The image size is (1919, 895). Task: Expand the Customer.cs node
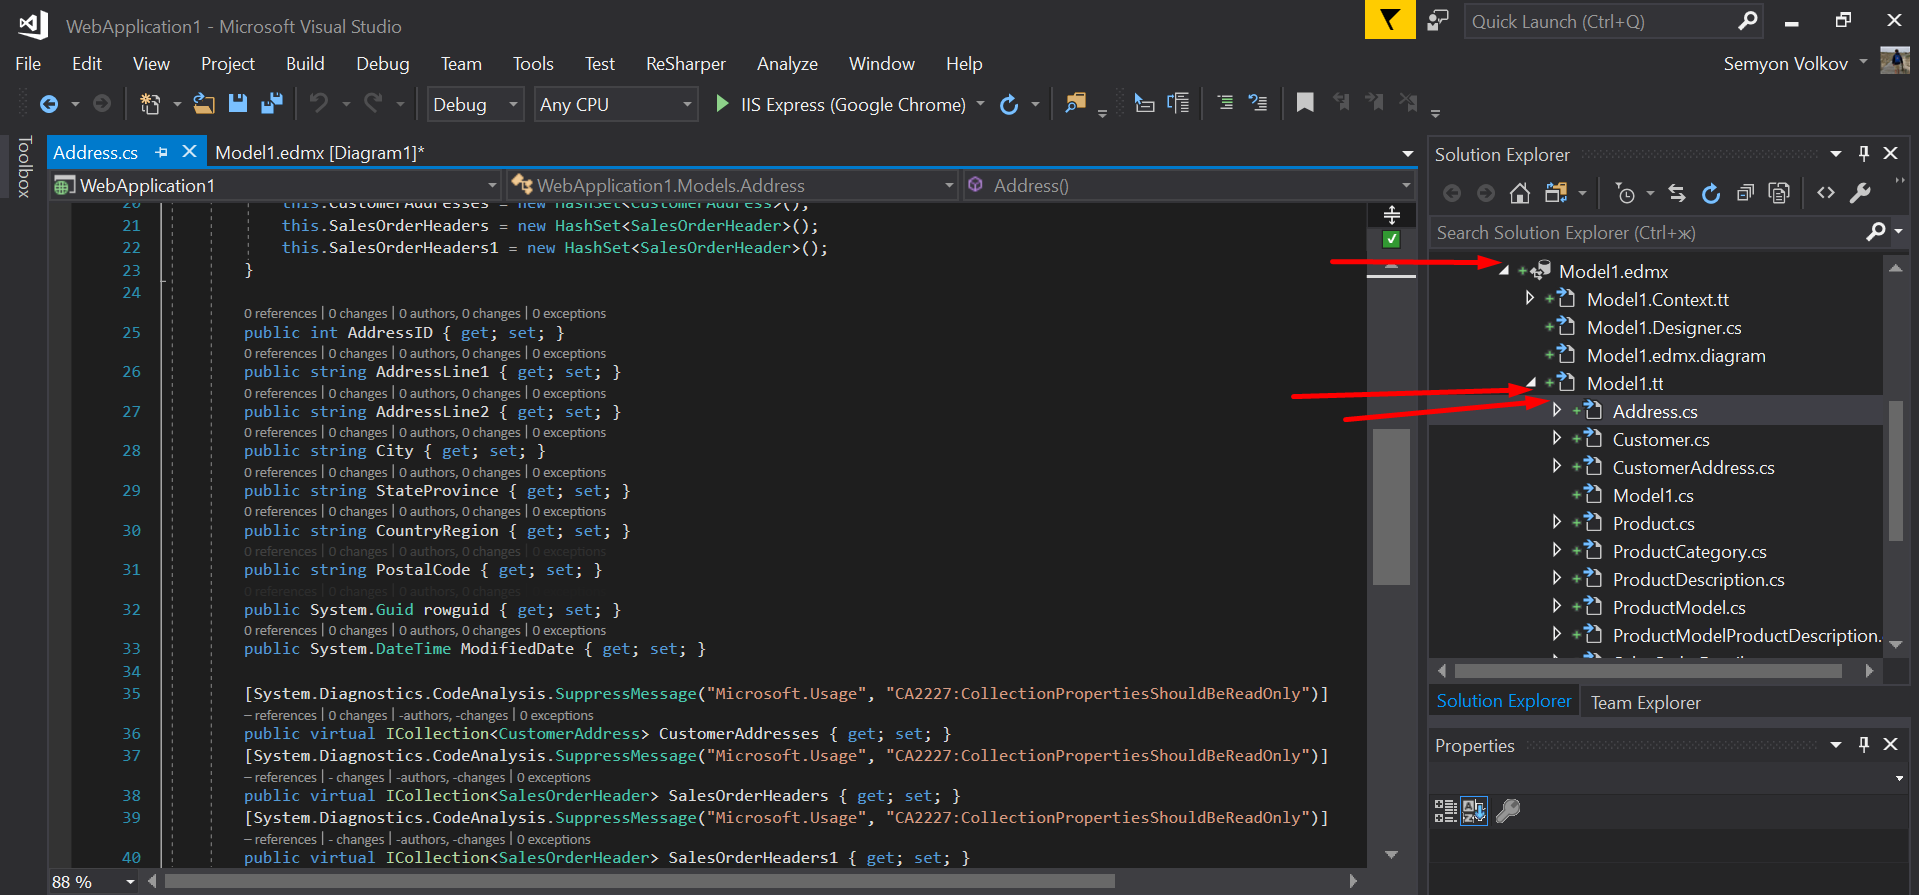pos(1556,438)
